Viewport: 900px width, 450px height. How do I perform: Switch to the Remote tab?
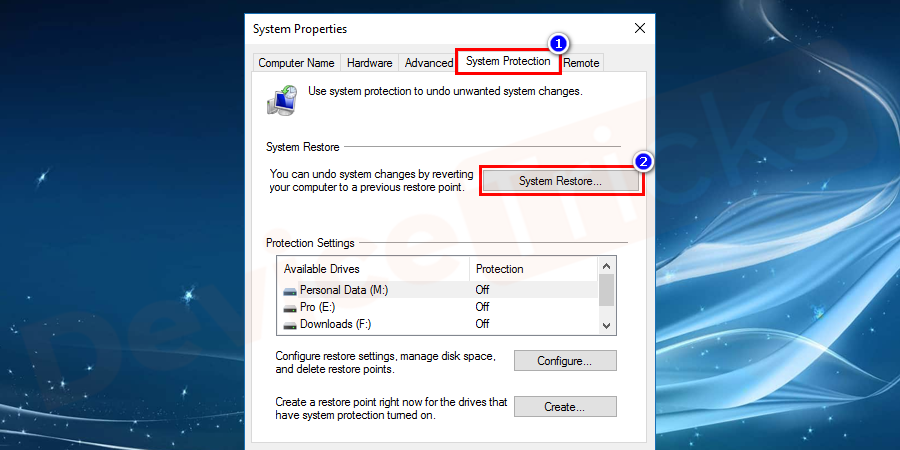click(x=581, y=63)
